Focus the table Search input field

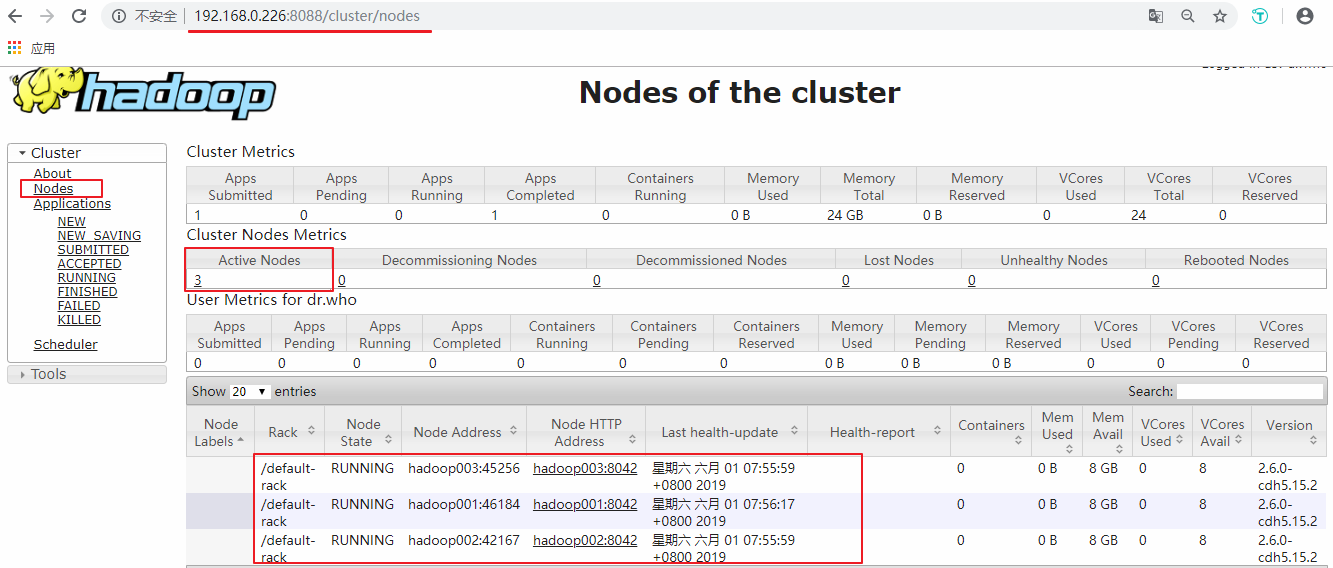[1249, 391]
